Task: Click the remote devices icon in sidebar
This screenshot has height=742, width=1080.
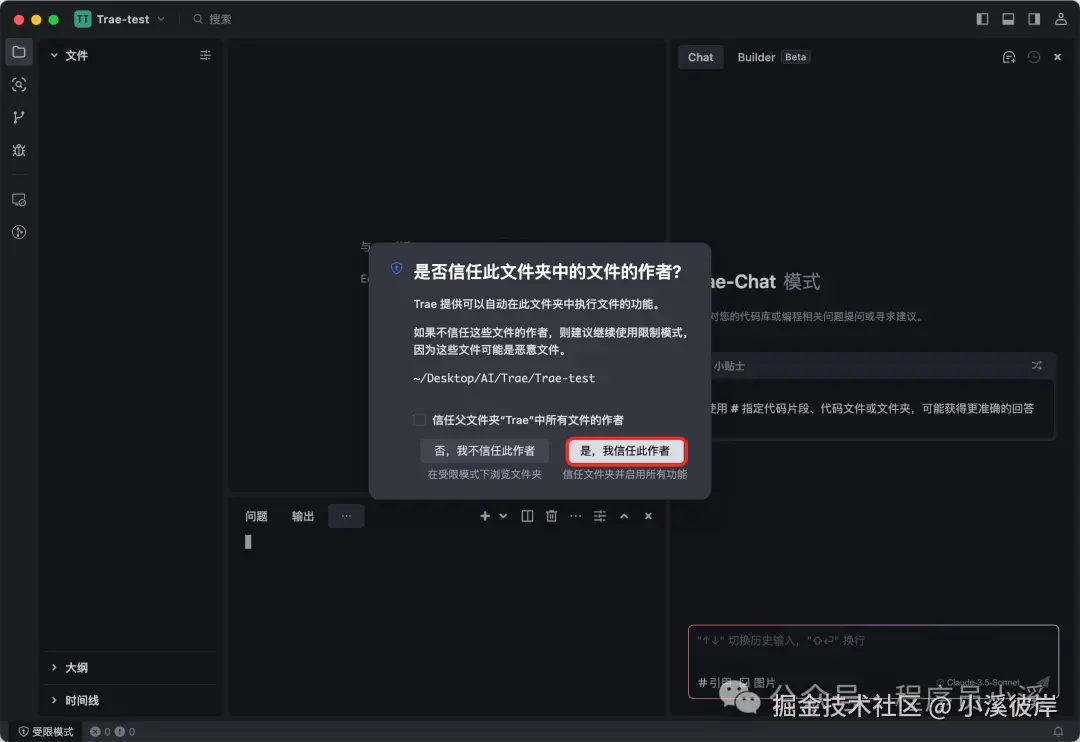Action: [x=18, y=199]
